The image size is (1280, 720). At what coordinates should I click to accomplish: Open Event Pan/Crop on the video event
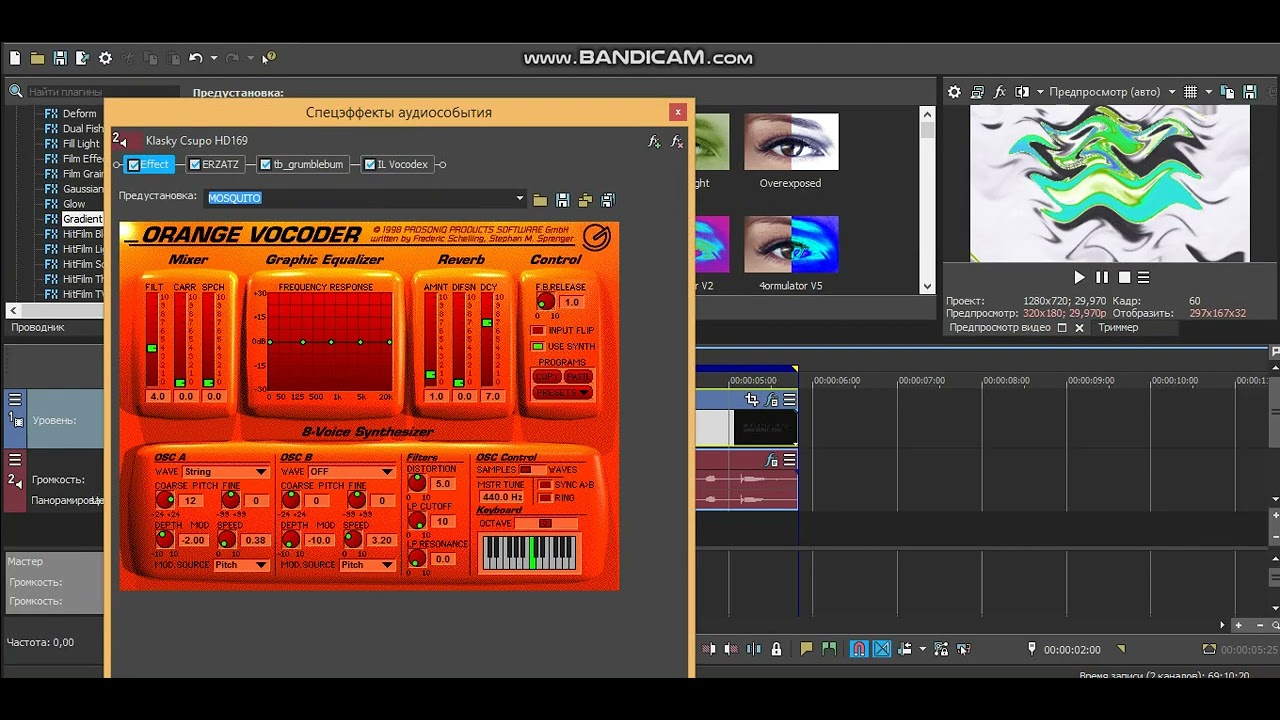(752, 400)
